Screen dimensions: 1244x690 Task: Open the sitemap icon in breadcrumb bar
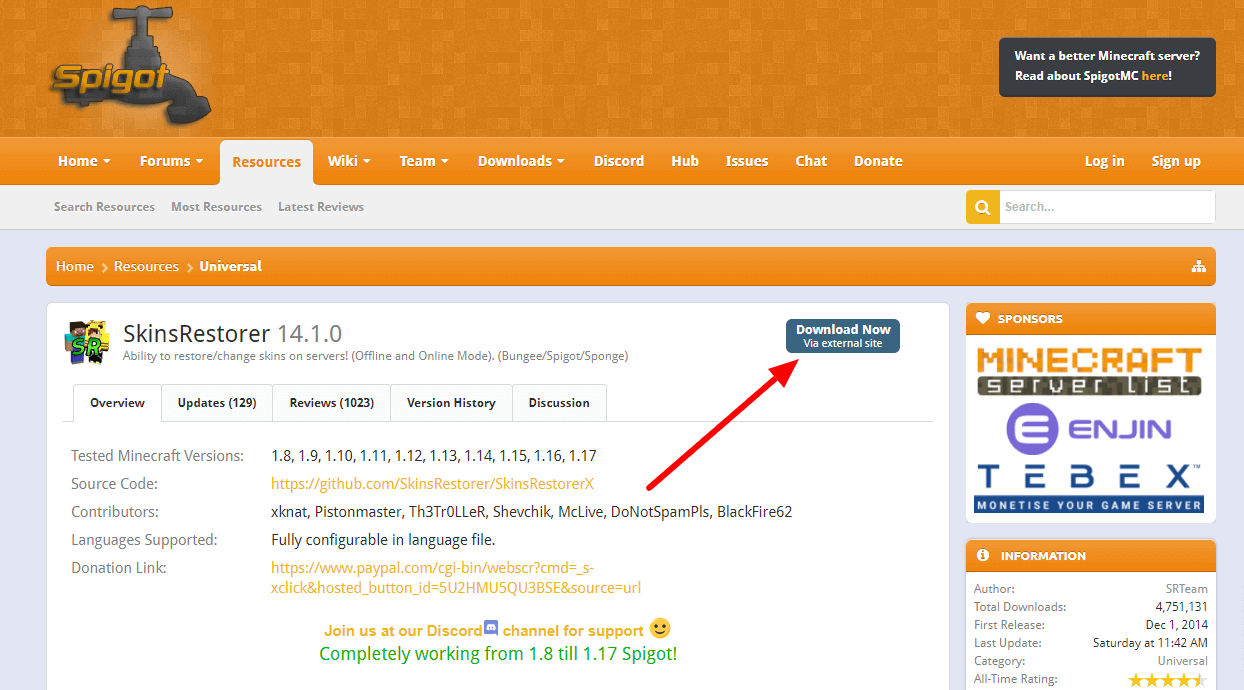(x=1198, y=266)
